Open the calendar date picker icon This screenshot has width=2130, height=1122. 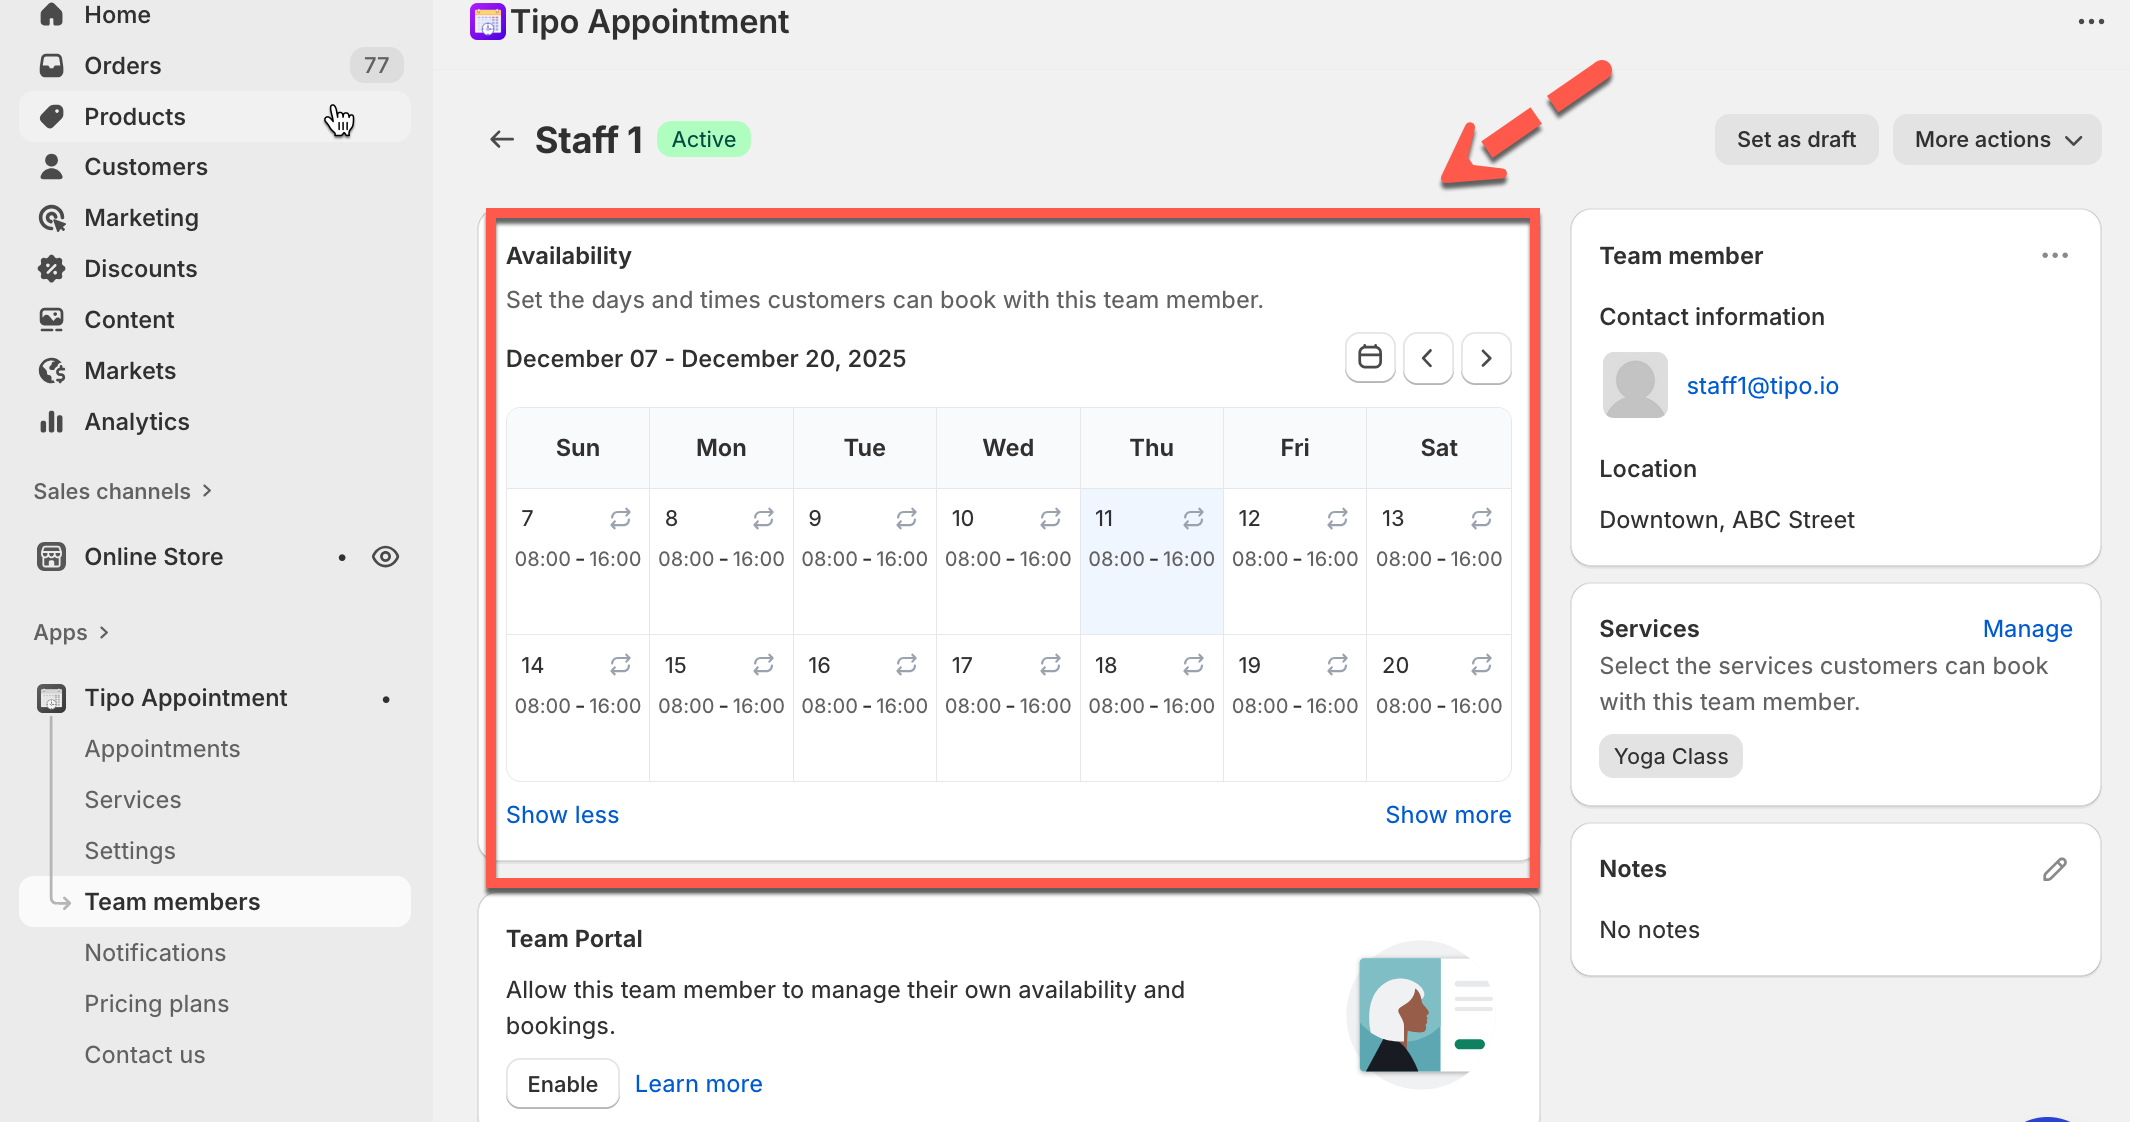(x=1370, y=358)
